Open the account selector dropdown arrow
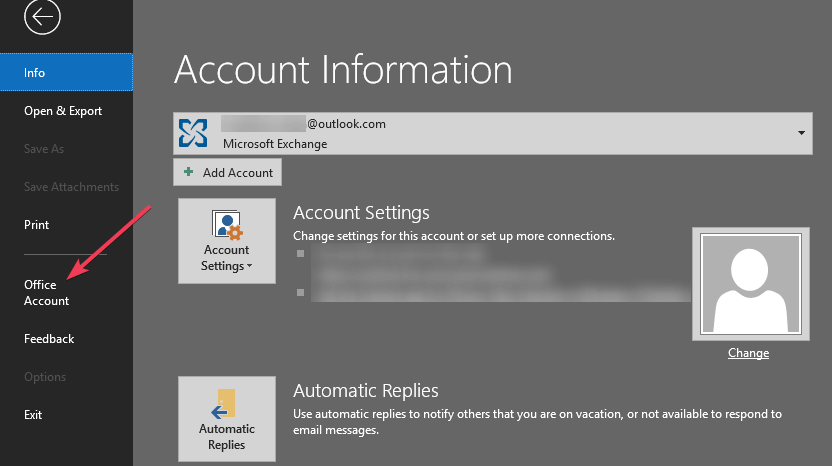832x466 pixels. point(801,133)
